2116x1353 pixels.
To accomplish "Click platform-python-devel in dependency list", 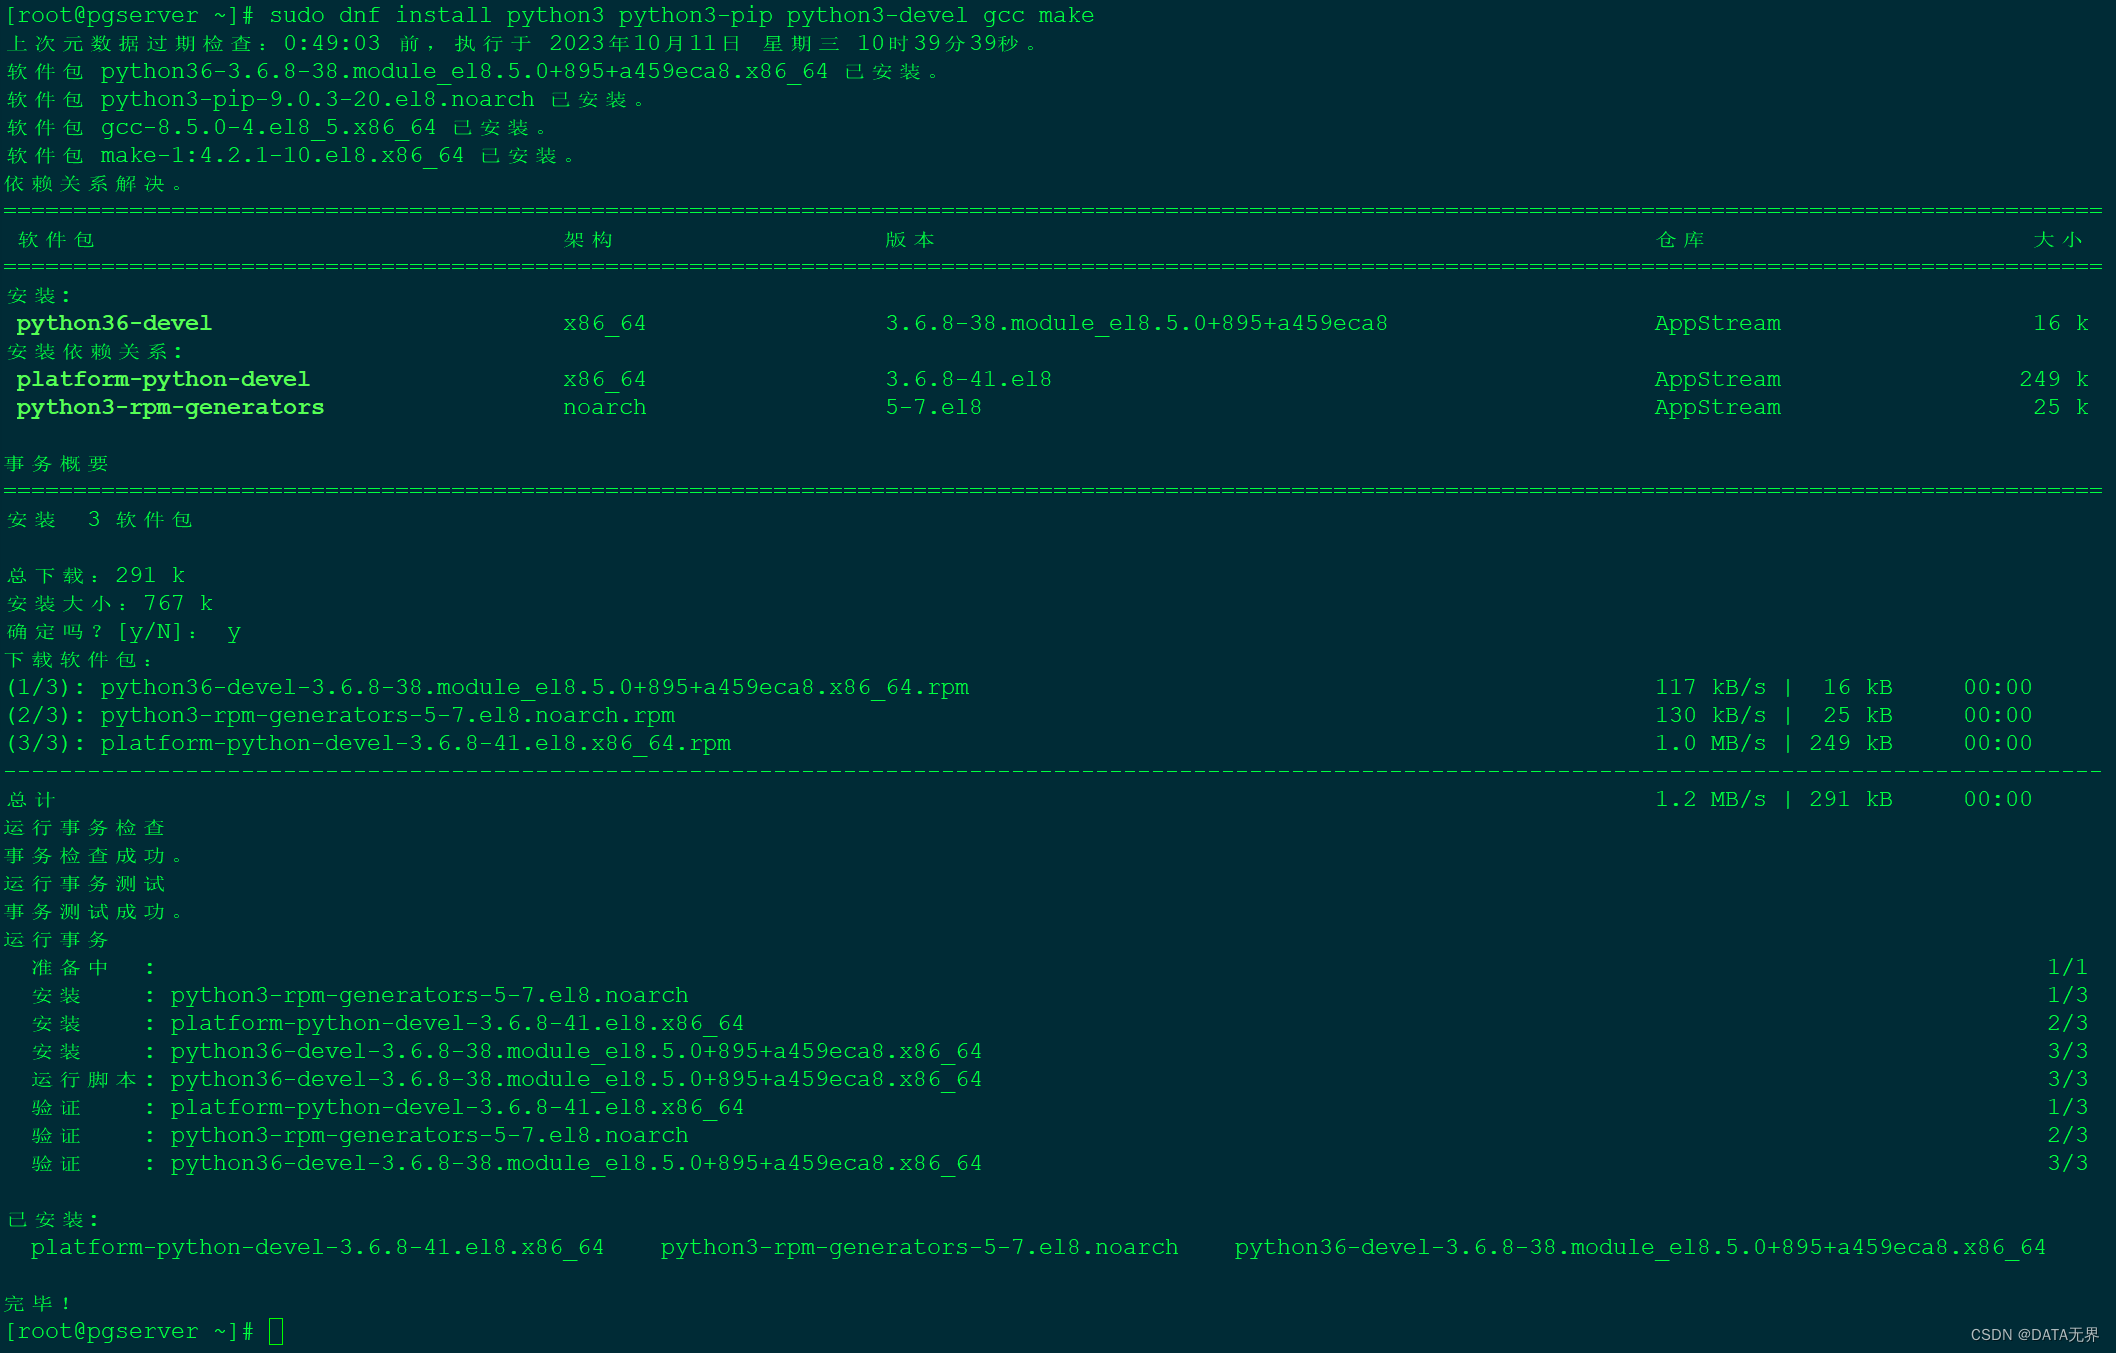I will point(163,380).
